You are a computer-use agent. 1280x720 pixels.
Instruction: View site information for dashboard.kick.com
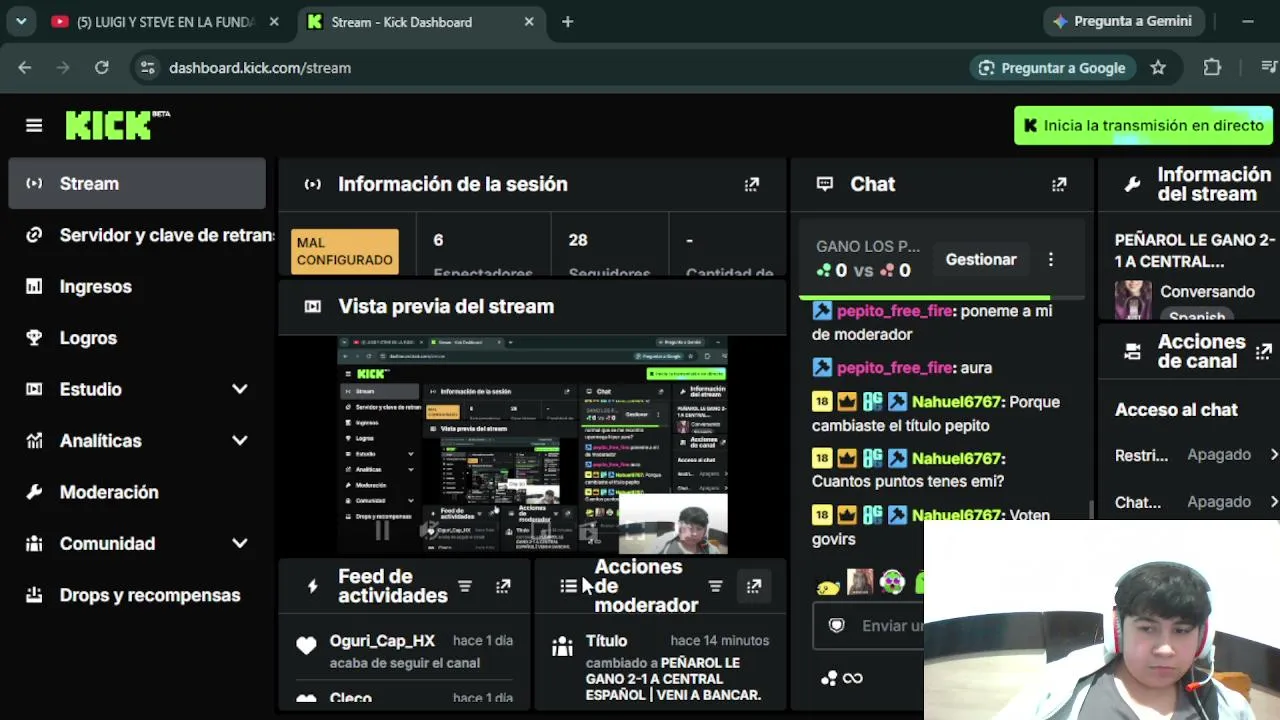(x=147, y=68)
